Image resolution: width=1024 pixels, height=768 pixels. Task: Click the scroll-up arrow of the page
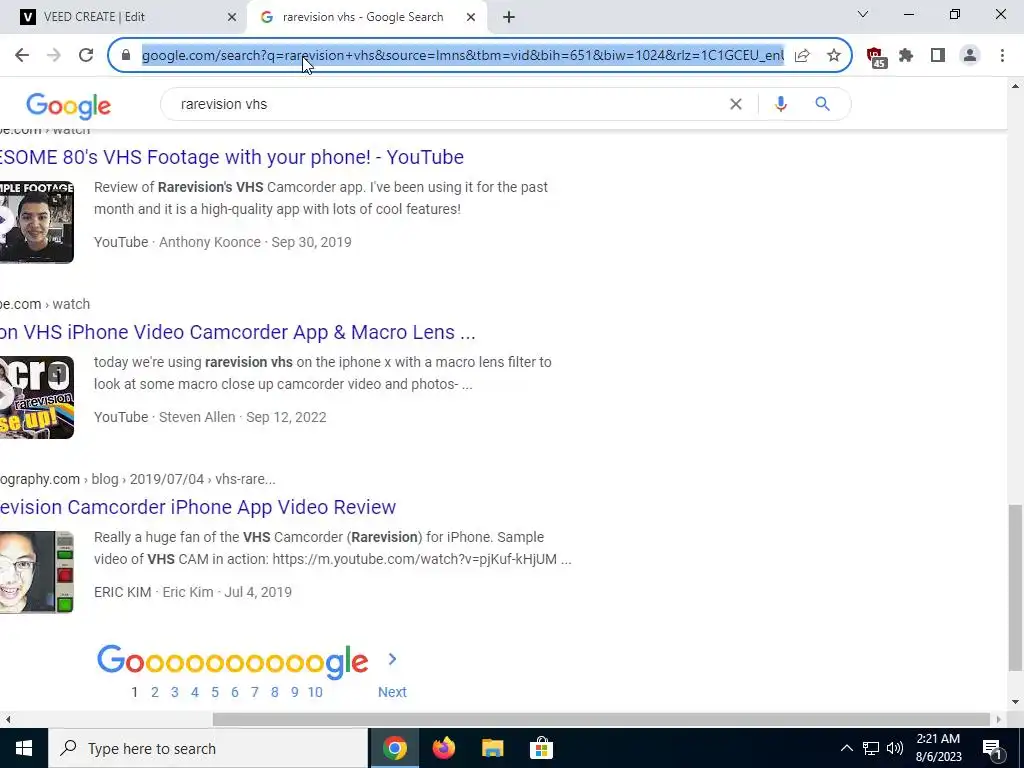click(1015, 86)
